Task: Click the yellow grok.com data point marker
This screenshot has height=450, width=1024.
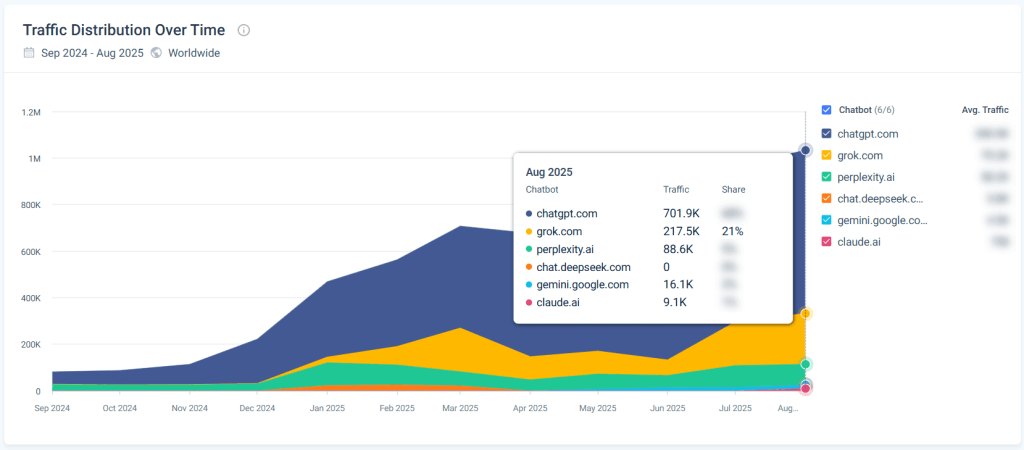Action: coord(805,314)
